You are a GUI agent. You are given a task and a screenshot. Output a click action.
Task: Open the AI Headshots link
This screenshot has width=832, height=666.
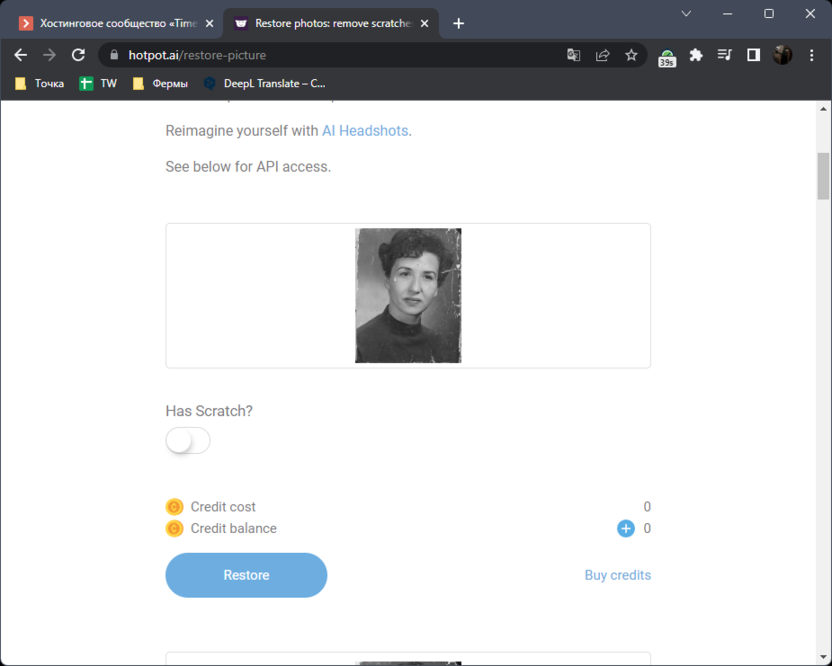click(365, 130)
